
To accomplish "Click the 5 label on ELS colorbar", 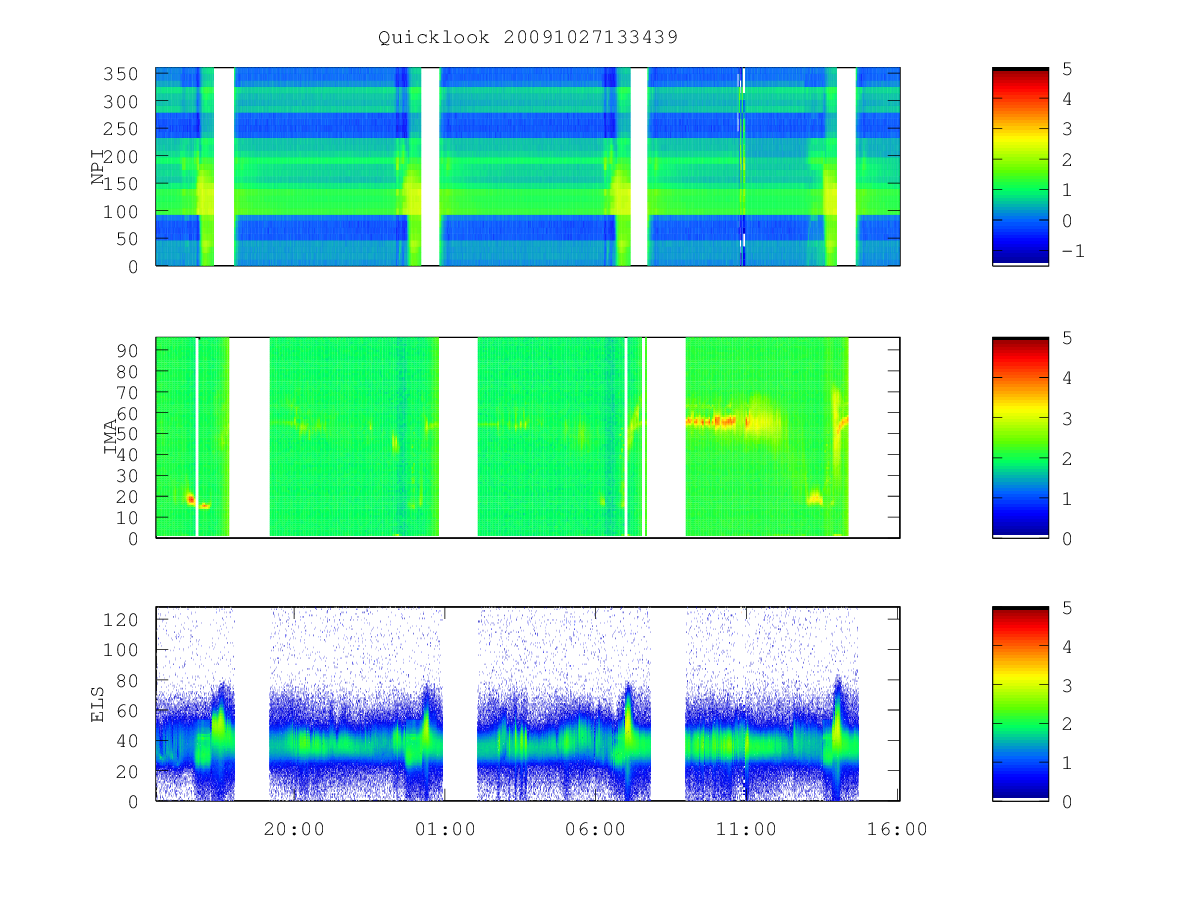I will 1066,607.
